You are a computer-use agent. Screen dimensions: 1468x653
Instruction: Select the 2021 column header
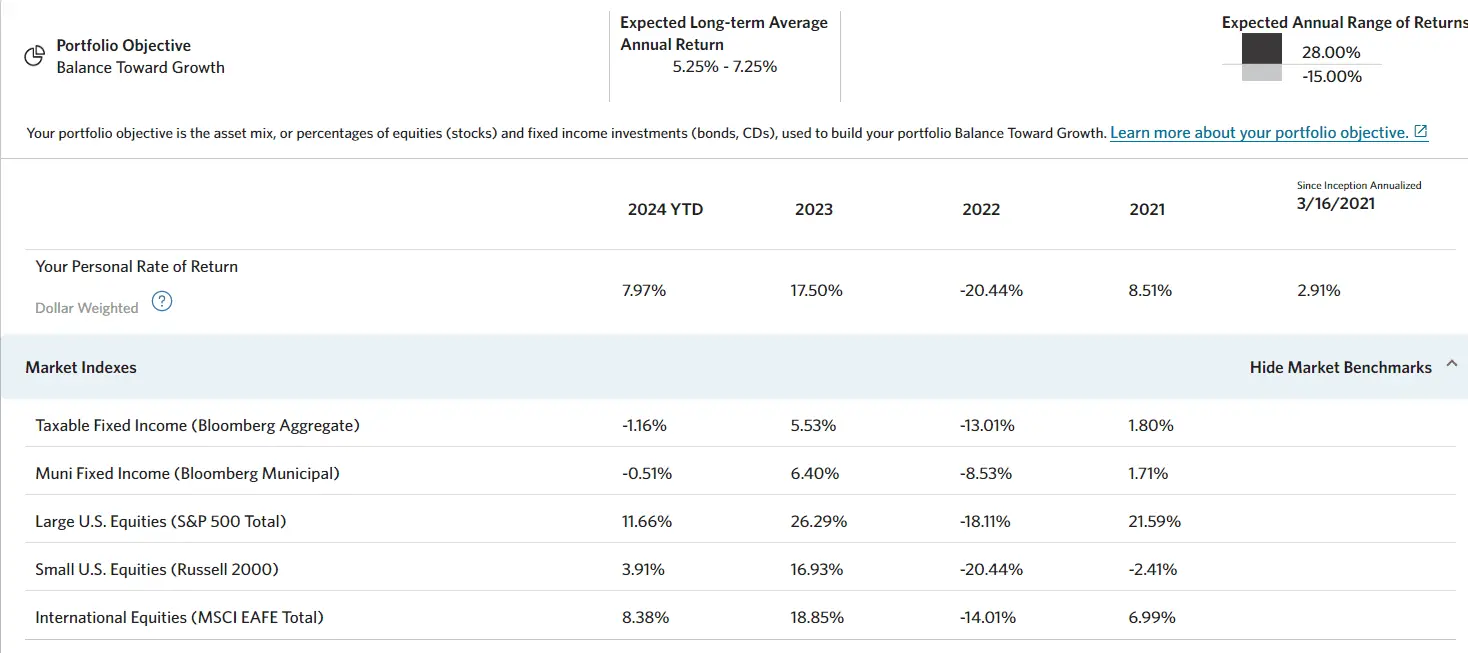pyautogui.click(x=1147, y=209)
